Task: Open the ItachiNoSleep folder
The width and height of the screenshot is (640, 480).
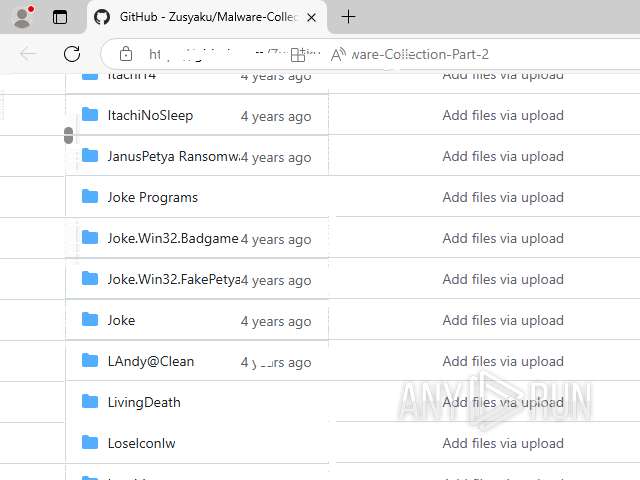Action: (150, 116)
